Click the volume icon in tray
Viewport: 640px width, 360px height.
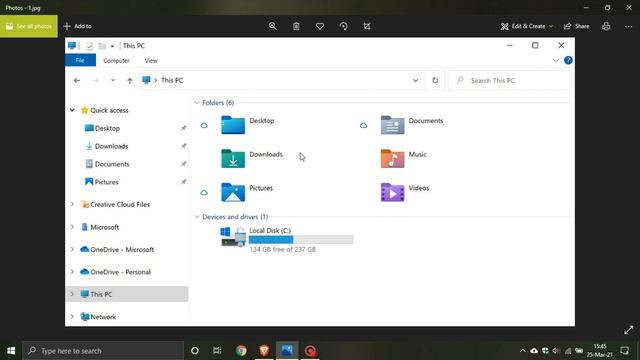(x=556, y=351)
